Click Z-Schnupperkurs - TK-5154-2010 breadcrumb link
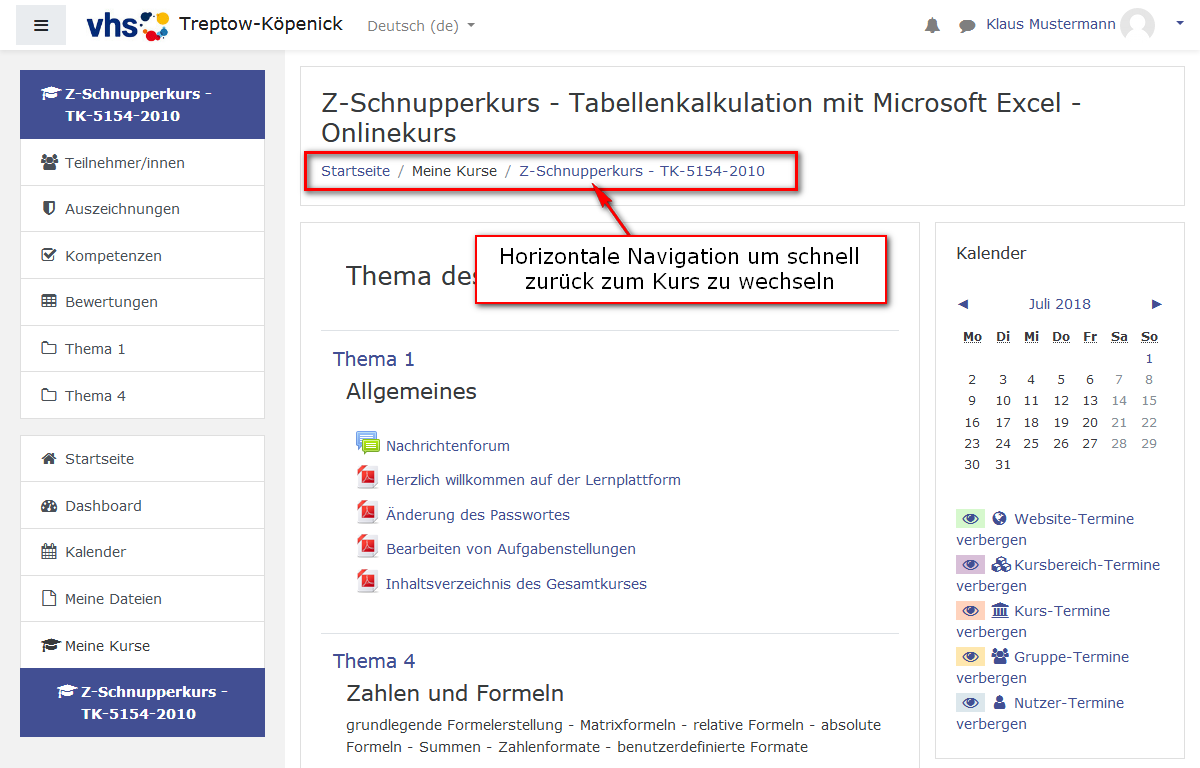 point(642,171)
